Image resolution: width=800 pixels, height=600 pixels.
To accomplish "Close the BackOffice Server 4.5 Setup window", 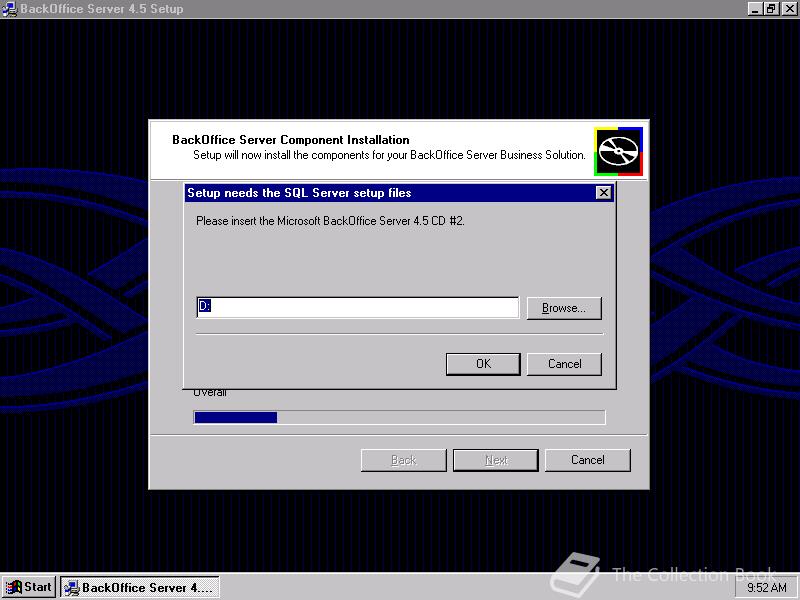I will pos(789,9).
